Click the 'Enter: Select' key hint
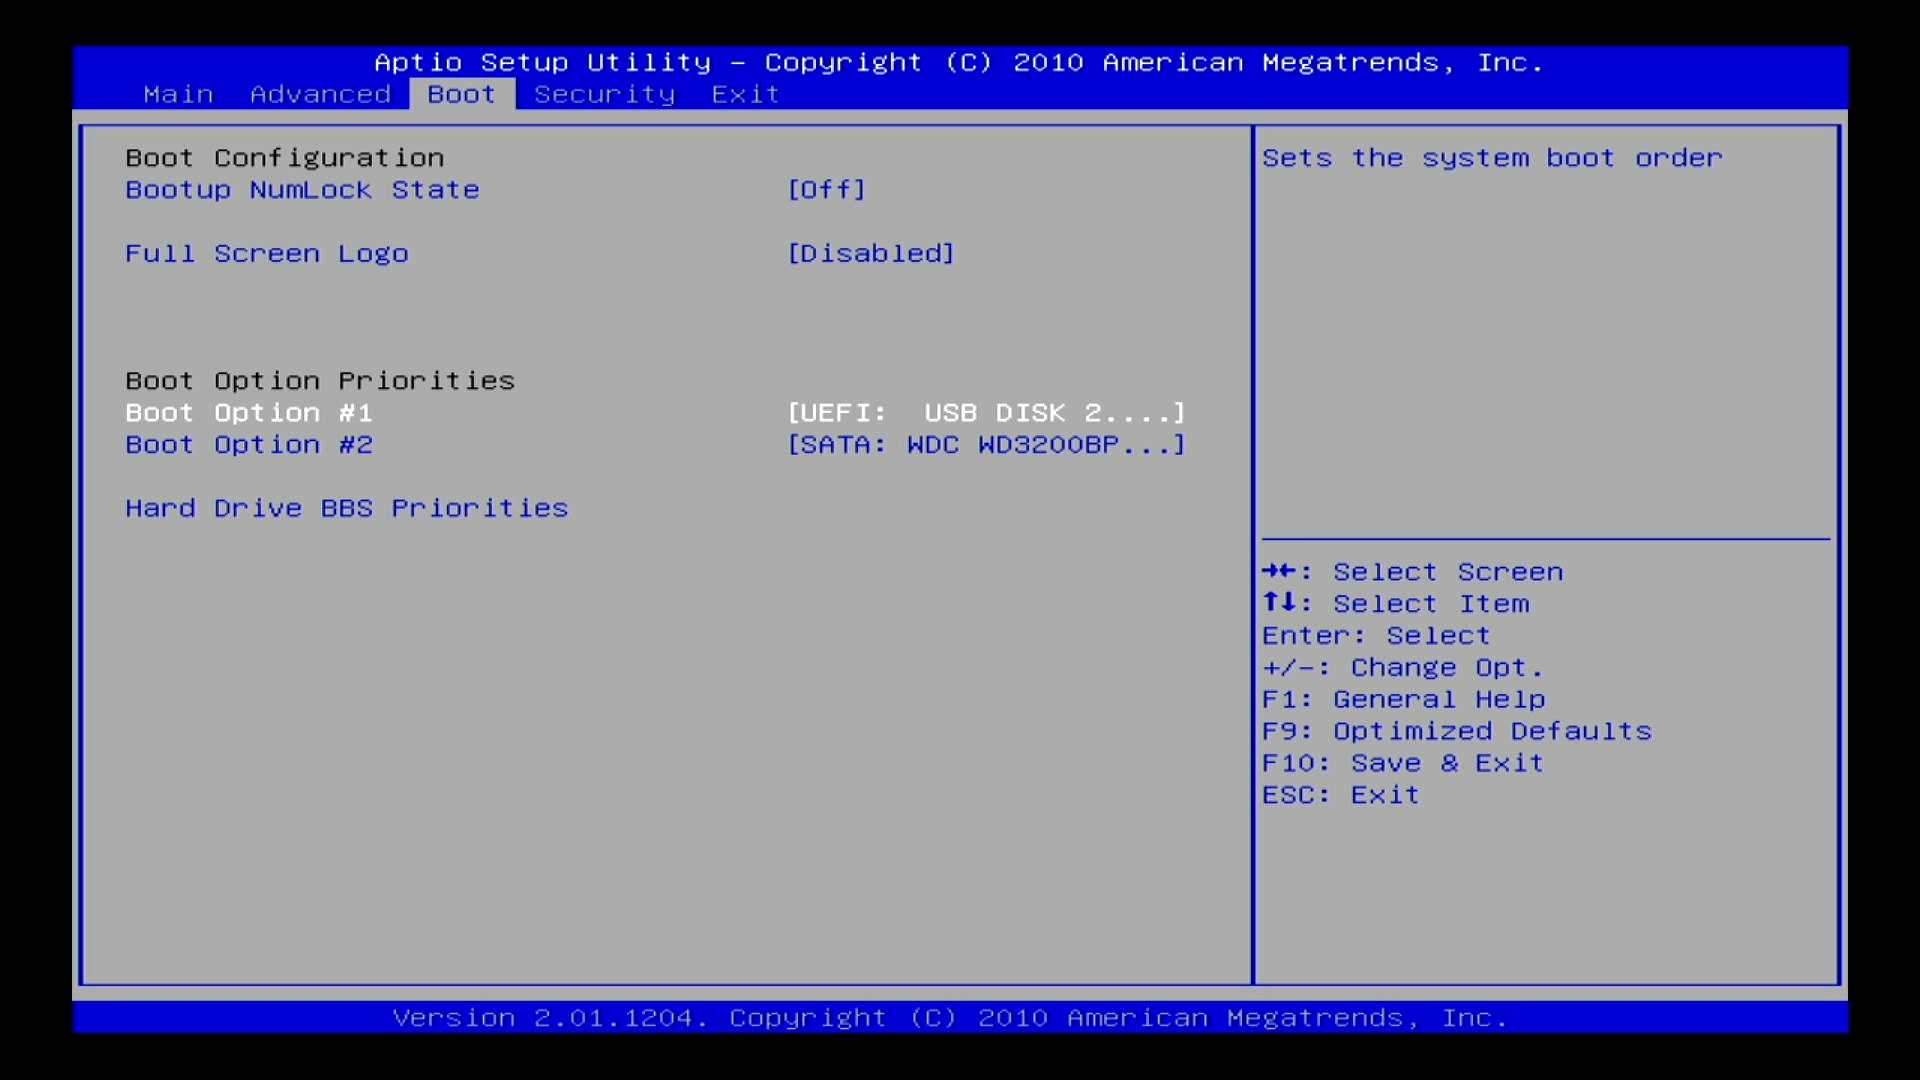This screenshot has height=1080, width=1920. pyautogui.click(x=1376, y=636)
